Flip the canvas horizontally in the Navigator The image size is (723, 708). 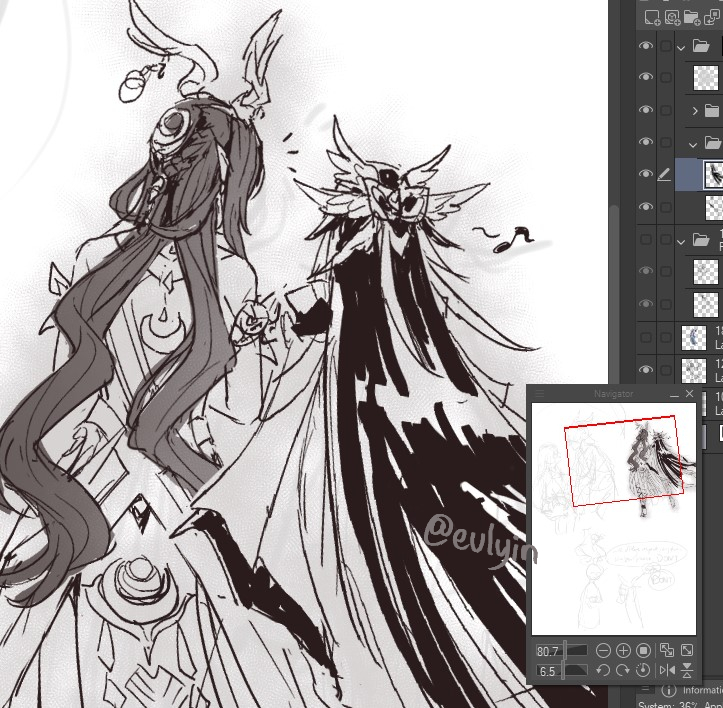[x=666, y=670]
